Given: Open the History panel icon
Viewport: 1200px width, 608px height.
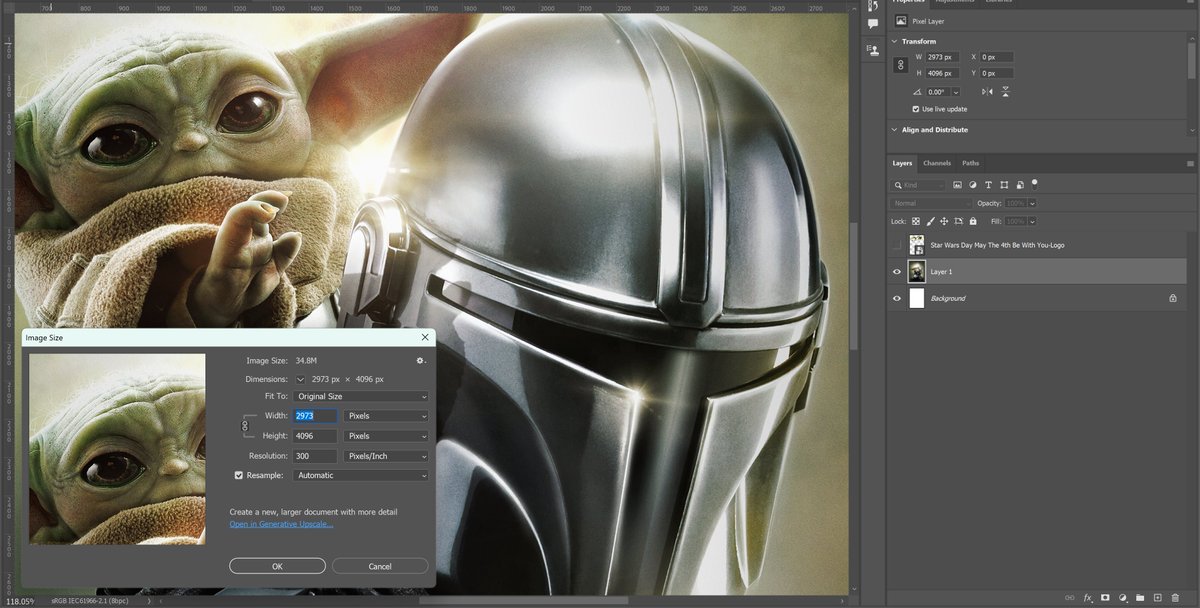Looking at the screenshot, I should coord(873,6).
